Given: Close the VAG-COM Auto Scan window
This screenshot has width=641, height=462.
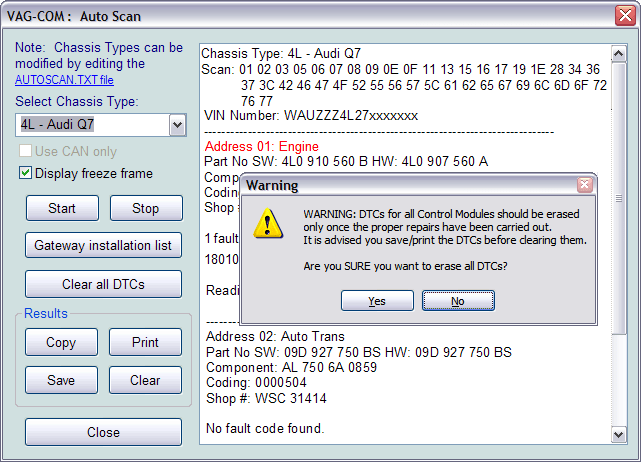Looking at the screenshot, I should (625, 16).
